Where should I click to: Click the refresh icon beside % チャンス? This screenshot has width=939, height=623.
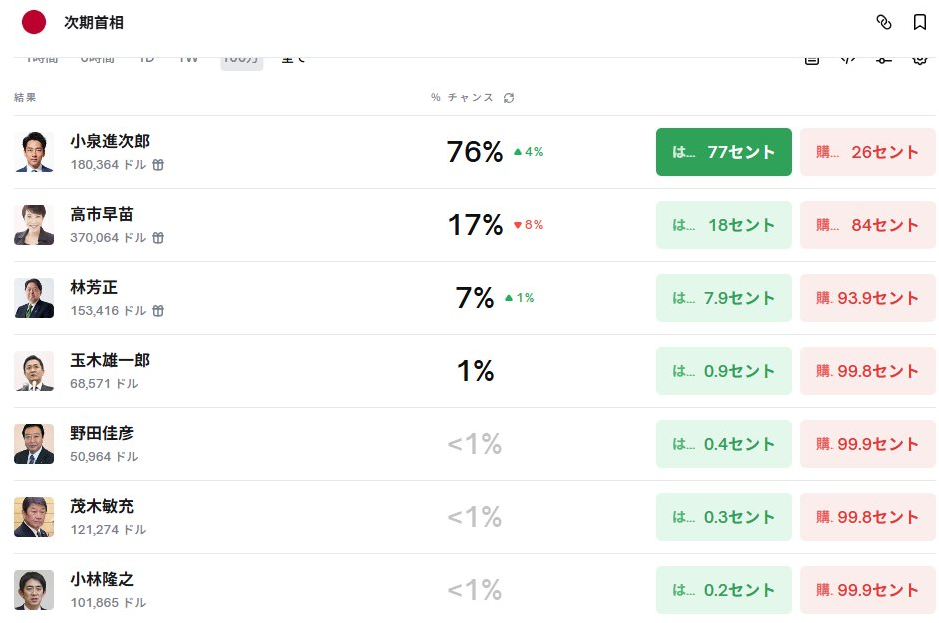(509, 98)
